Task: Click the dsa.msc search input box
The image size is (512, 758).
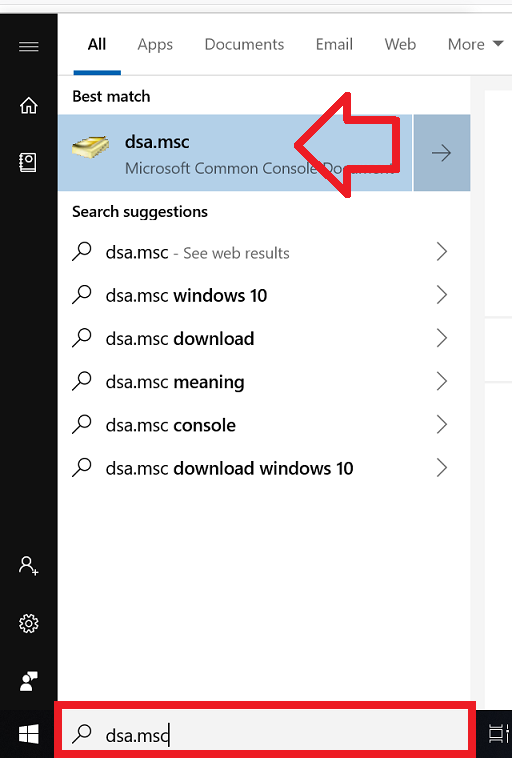Action: [x=265, y=734]
